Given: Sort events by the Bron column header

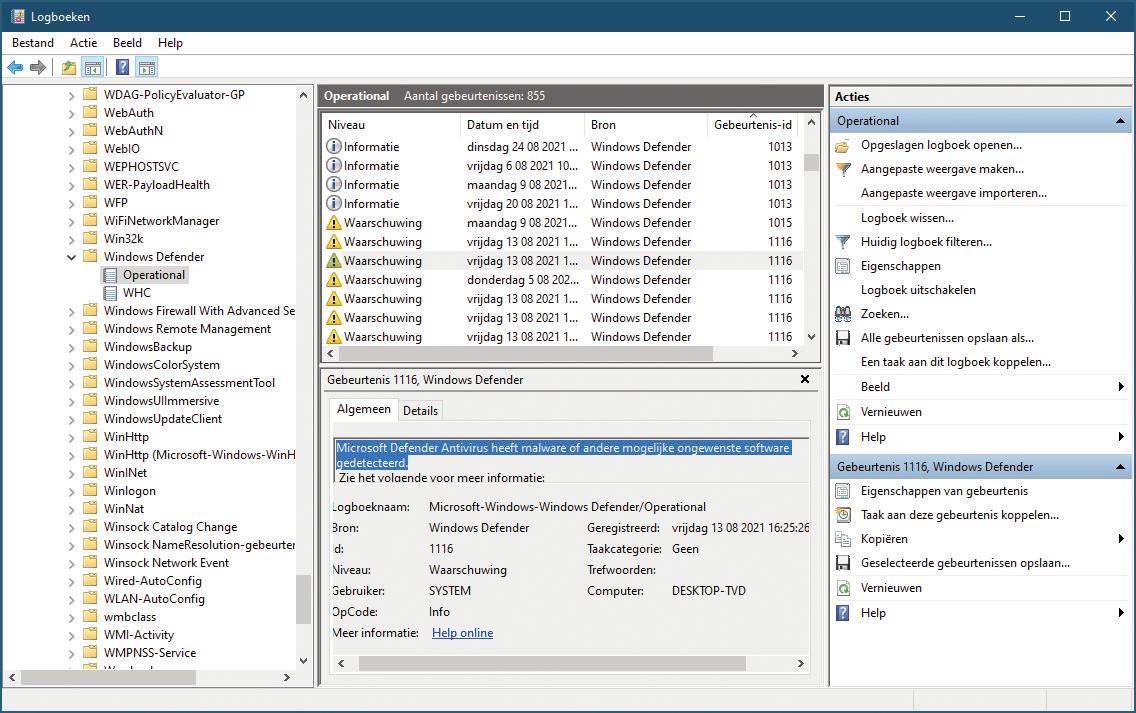Looking at the screenshot, I should (x=646, y=125).
